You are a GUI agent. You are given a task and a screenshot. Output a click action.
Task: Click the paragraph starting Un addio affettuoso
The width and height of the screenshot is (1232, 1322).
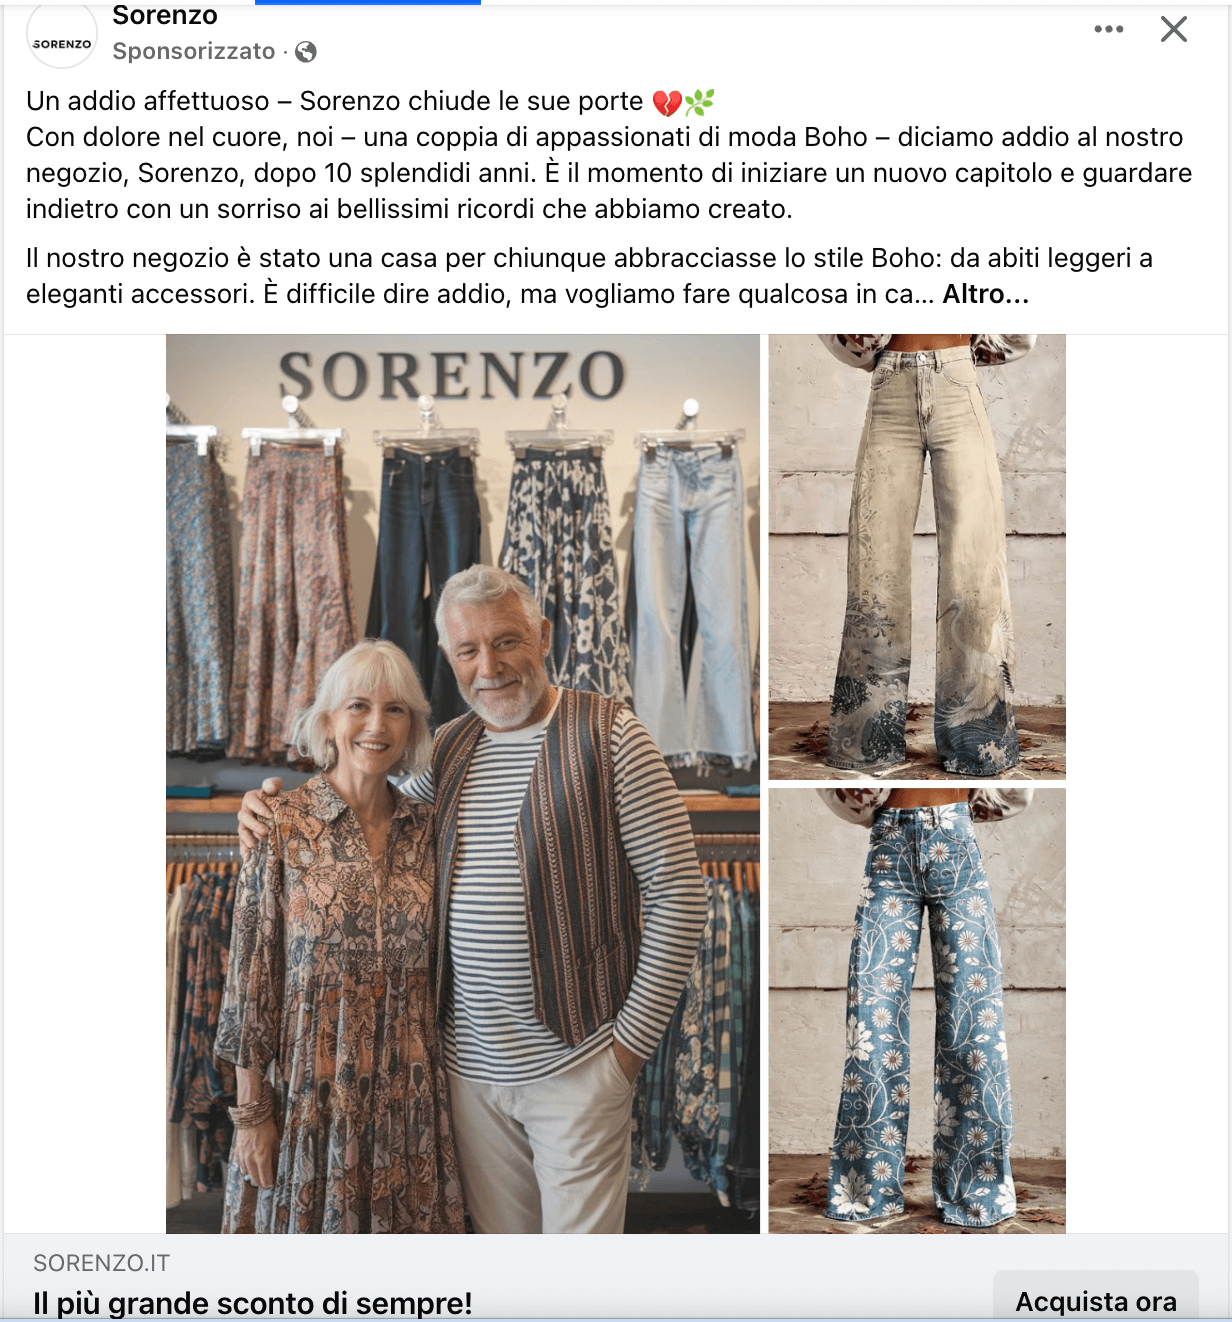coord(609,155)
